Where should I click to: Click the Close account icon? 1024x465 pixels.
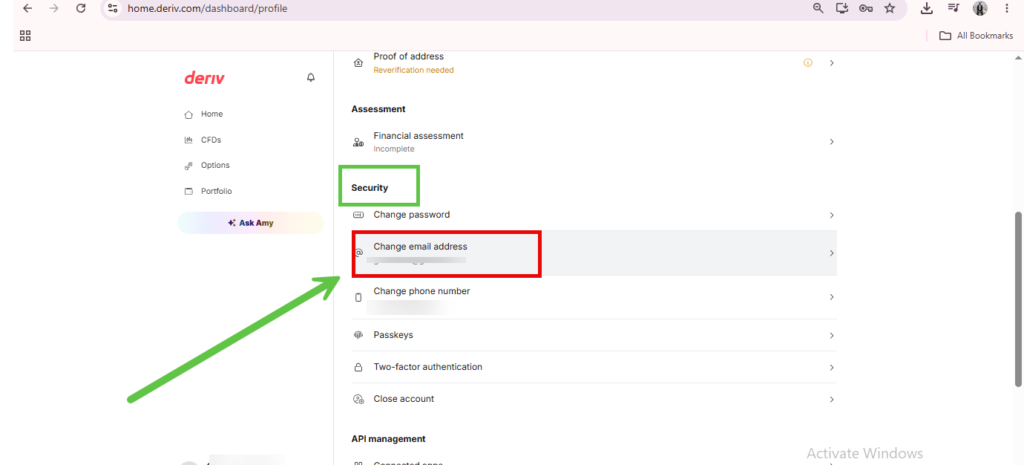pos(358,399)
